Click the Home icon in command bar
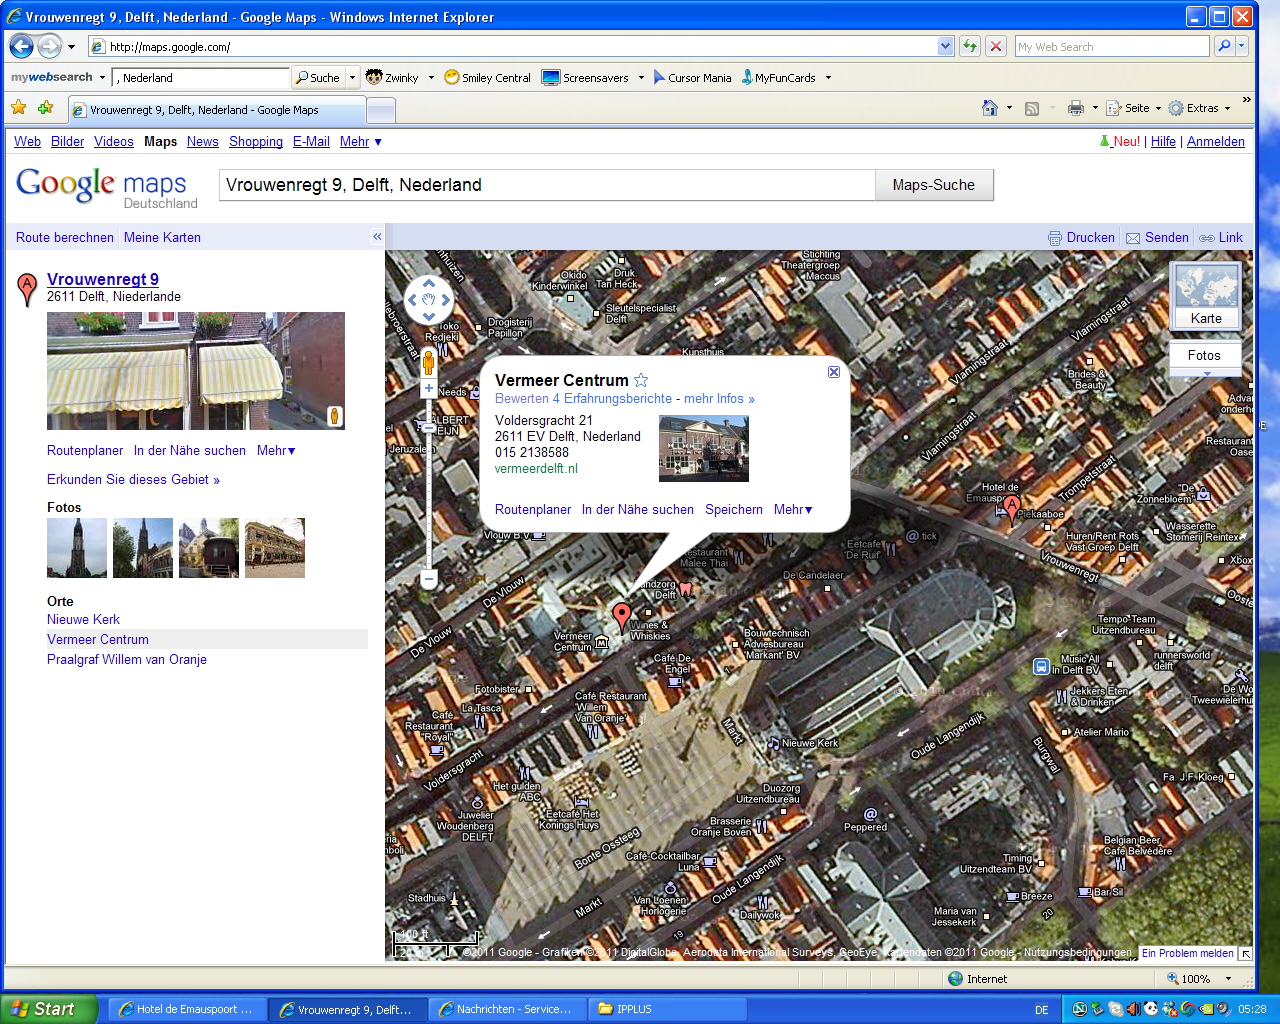This screenshot has width=1280, height=1024. pos(990,108)
